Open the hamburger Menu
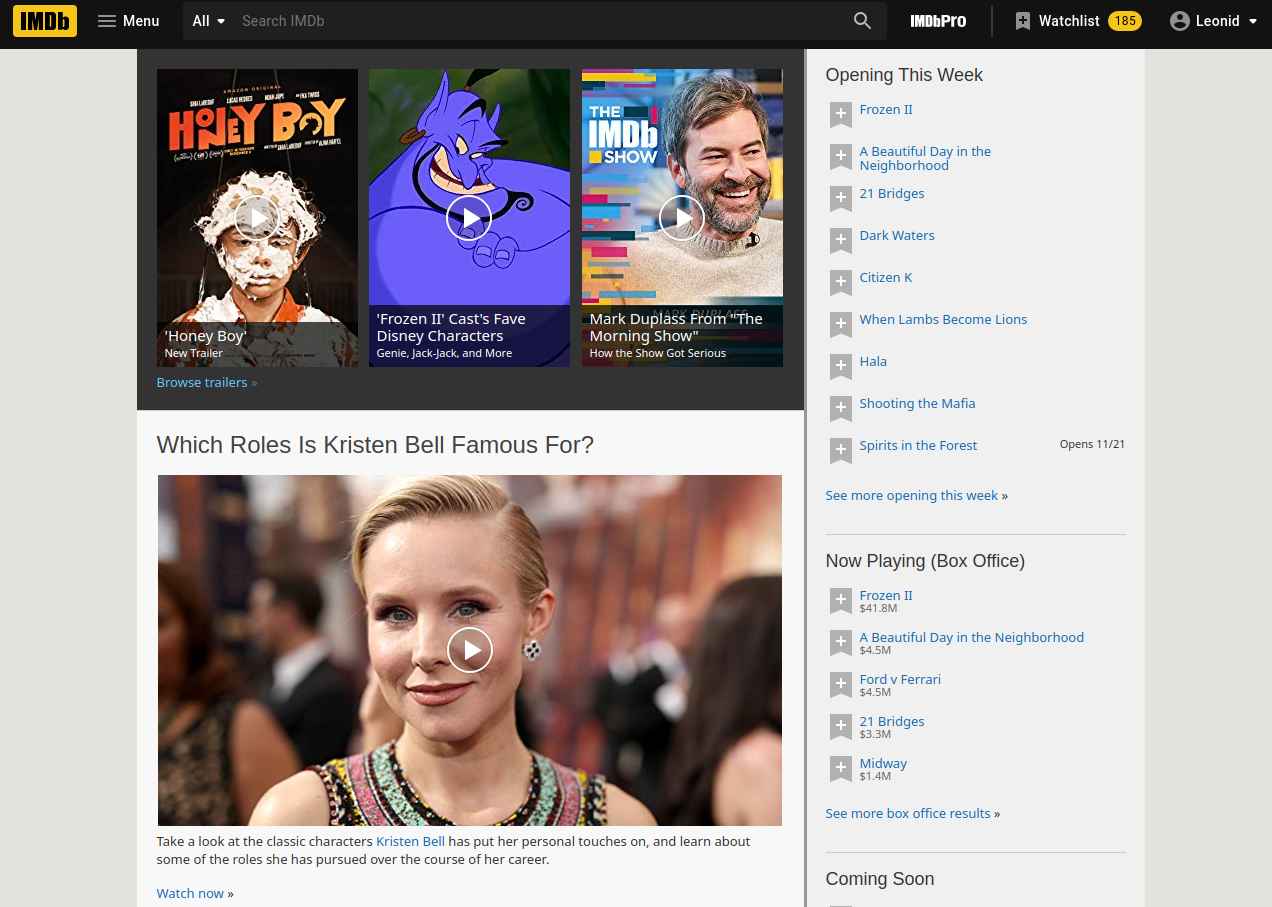The image size is (1272, 907). (128, 20)
